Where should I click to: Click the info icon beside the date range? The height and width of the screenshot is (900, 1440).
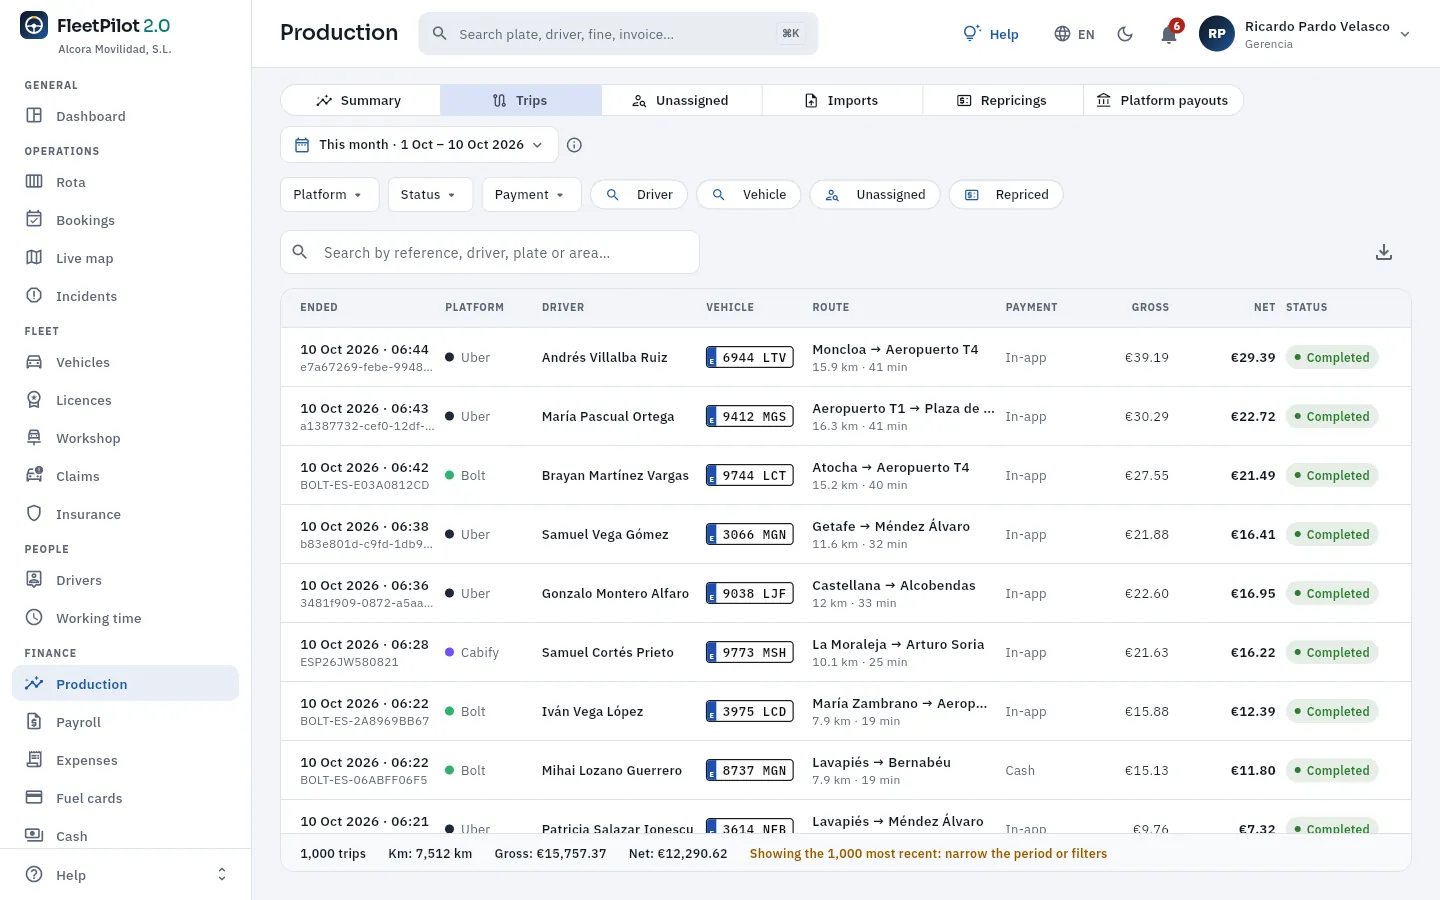[574, 145]
